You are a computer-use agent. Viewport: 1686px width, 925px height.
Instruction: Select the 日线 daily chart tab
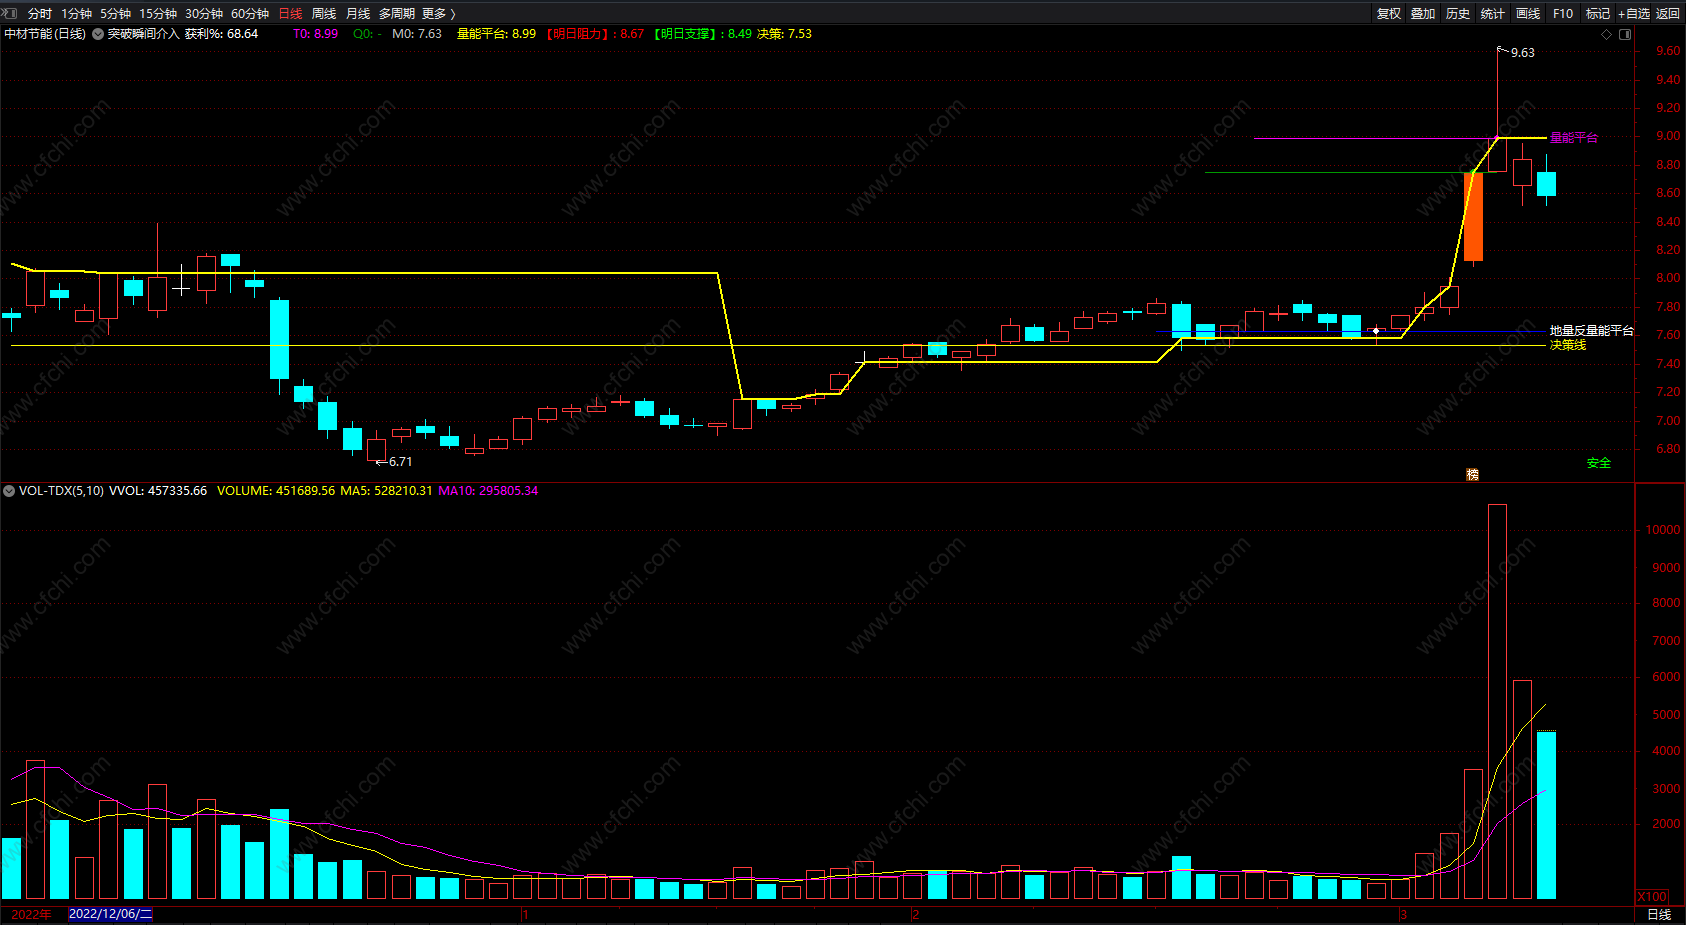[290, 13]
